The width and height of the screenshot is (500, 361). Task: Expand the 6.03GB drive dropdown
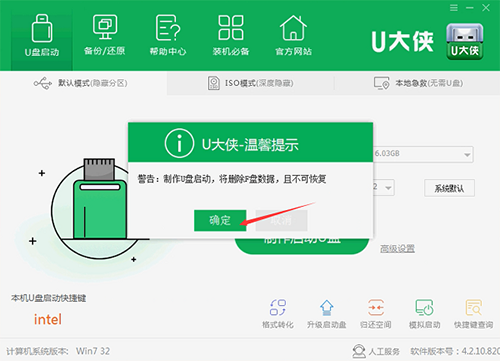[x=423, y=154]
